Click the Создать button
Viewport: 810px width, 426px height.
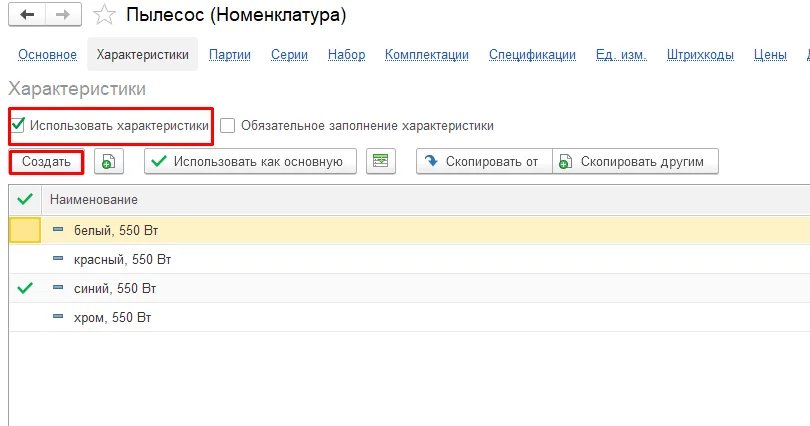pos(46,162)
